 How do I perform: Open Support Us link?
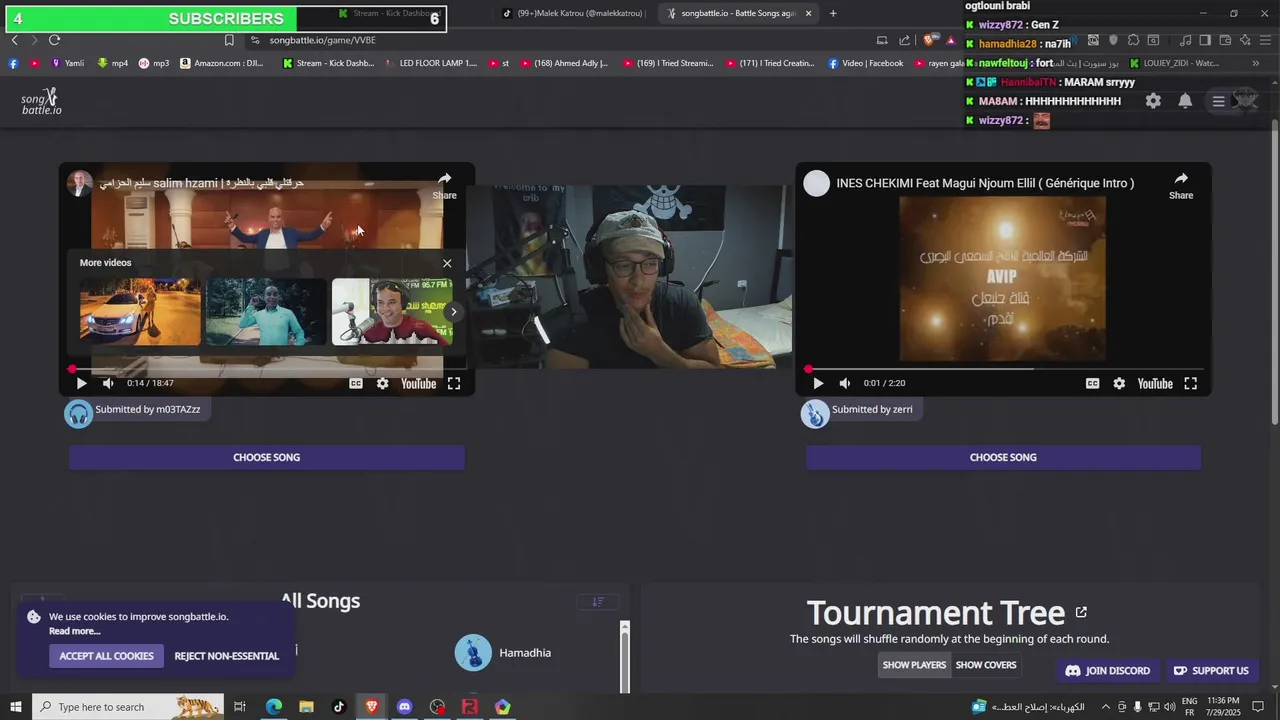[1211, 671]
